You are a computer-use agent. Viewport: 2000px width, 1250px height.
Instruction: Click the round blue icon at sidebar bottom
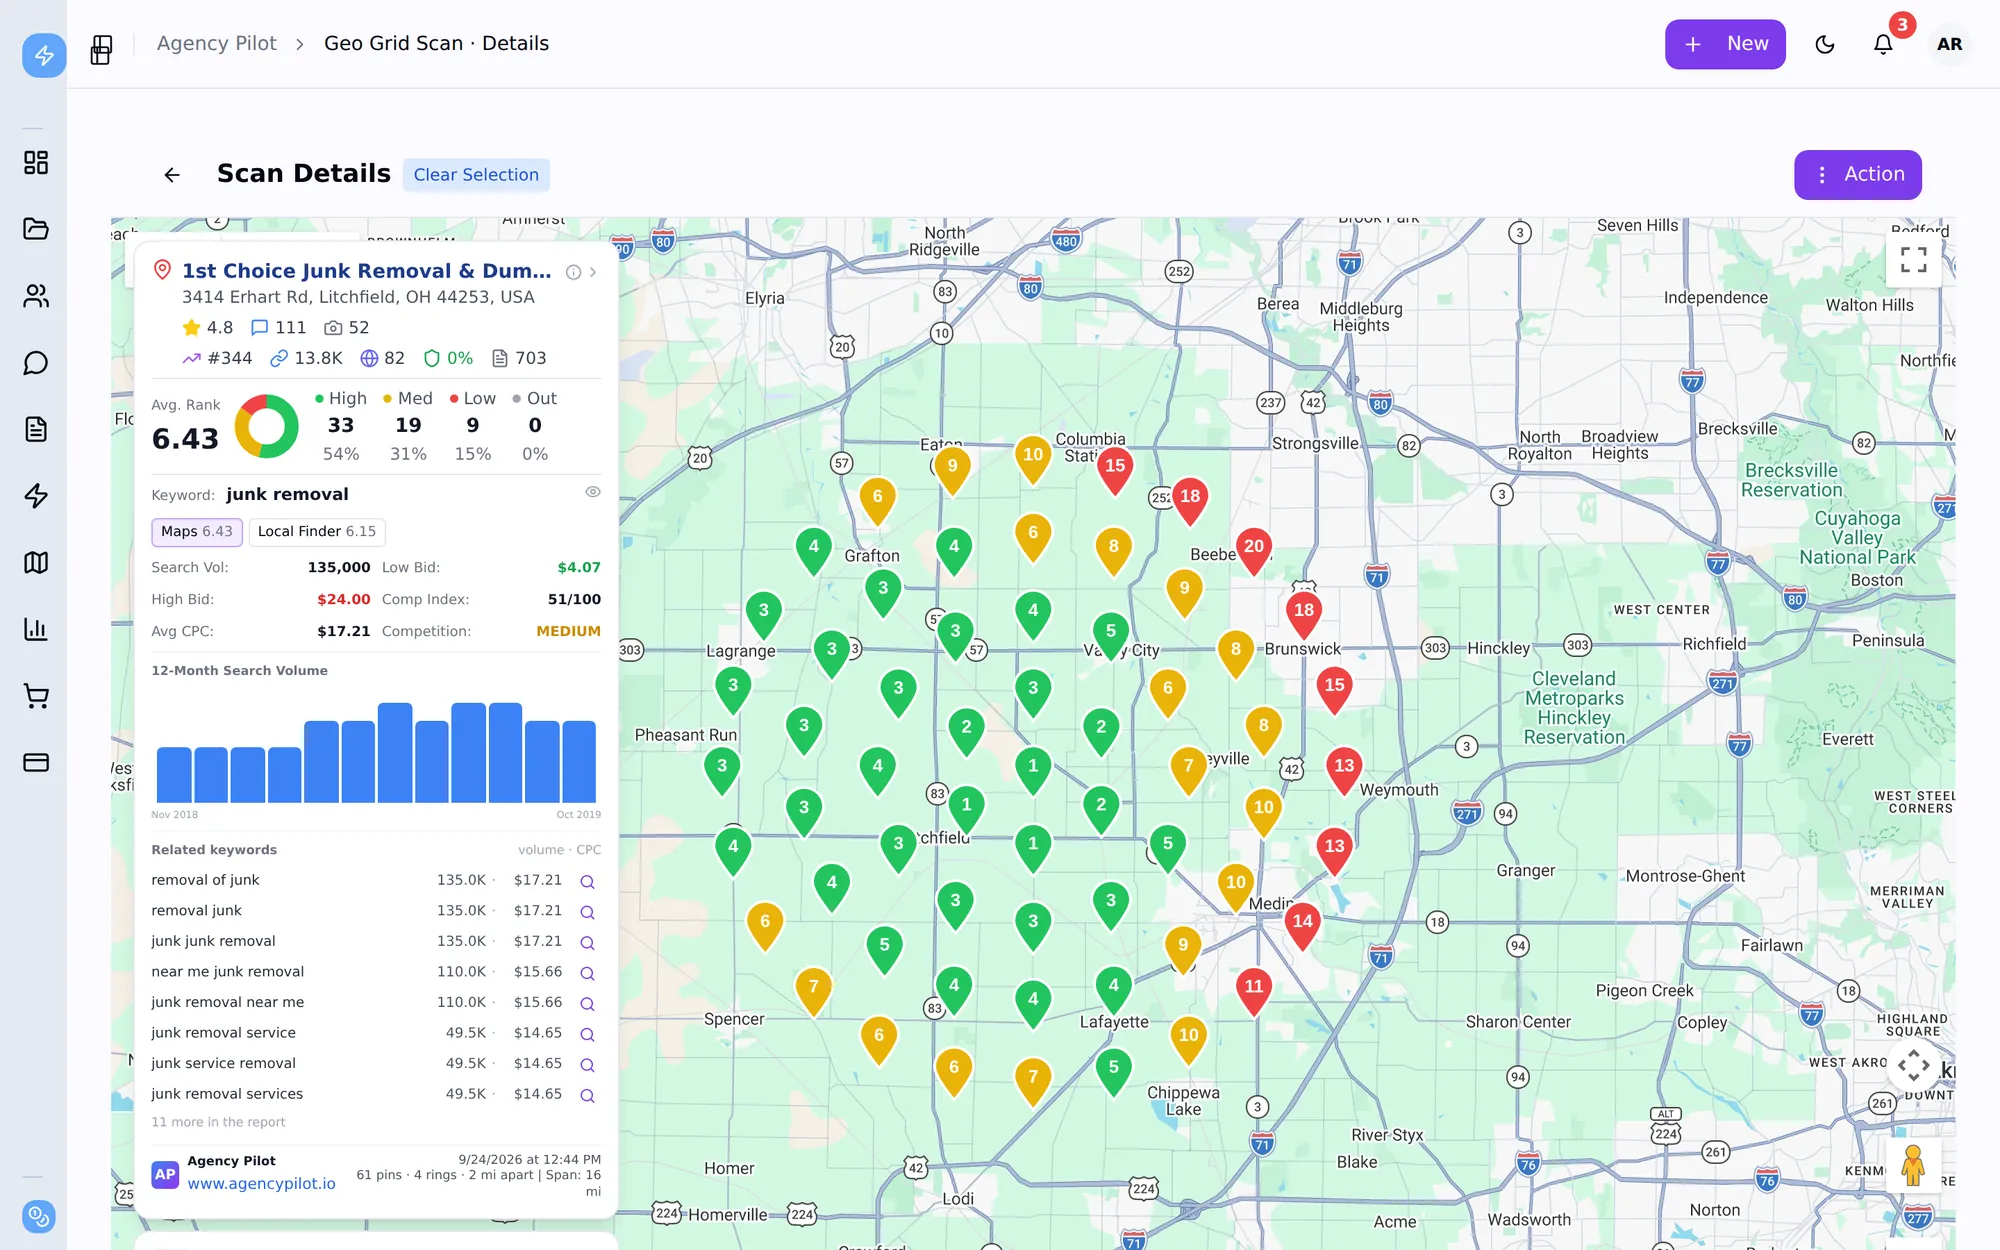click(x=38, y=1216)
